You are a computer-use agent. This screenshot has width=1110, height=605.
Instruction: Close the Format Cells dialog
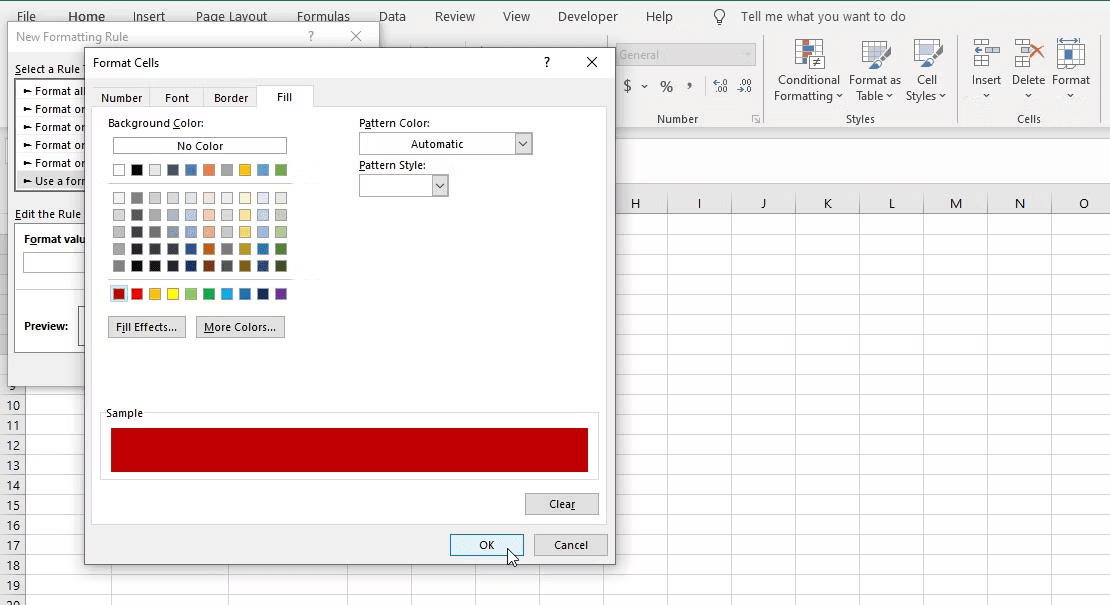tap(592, 62)
